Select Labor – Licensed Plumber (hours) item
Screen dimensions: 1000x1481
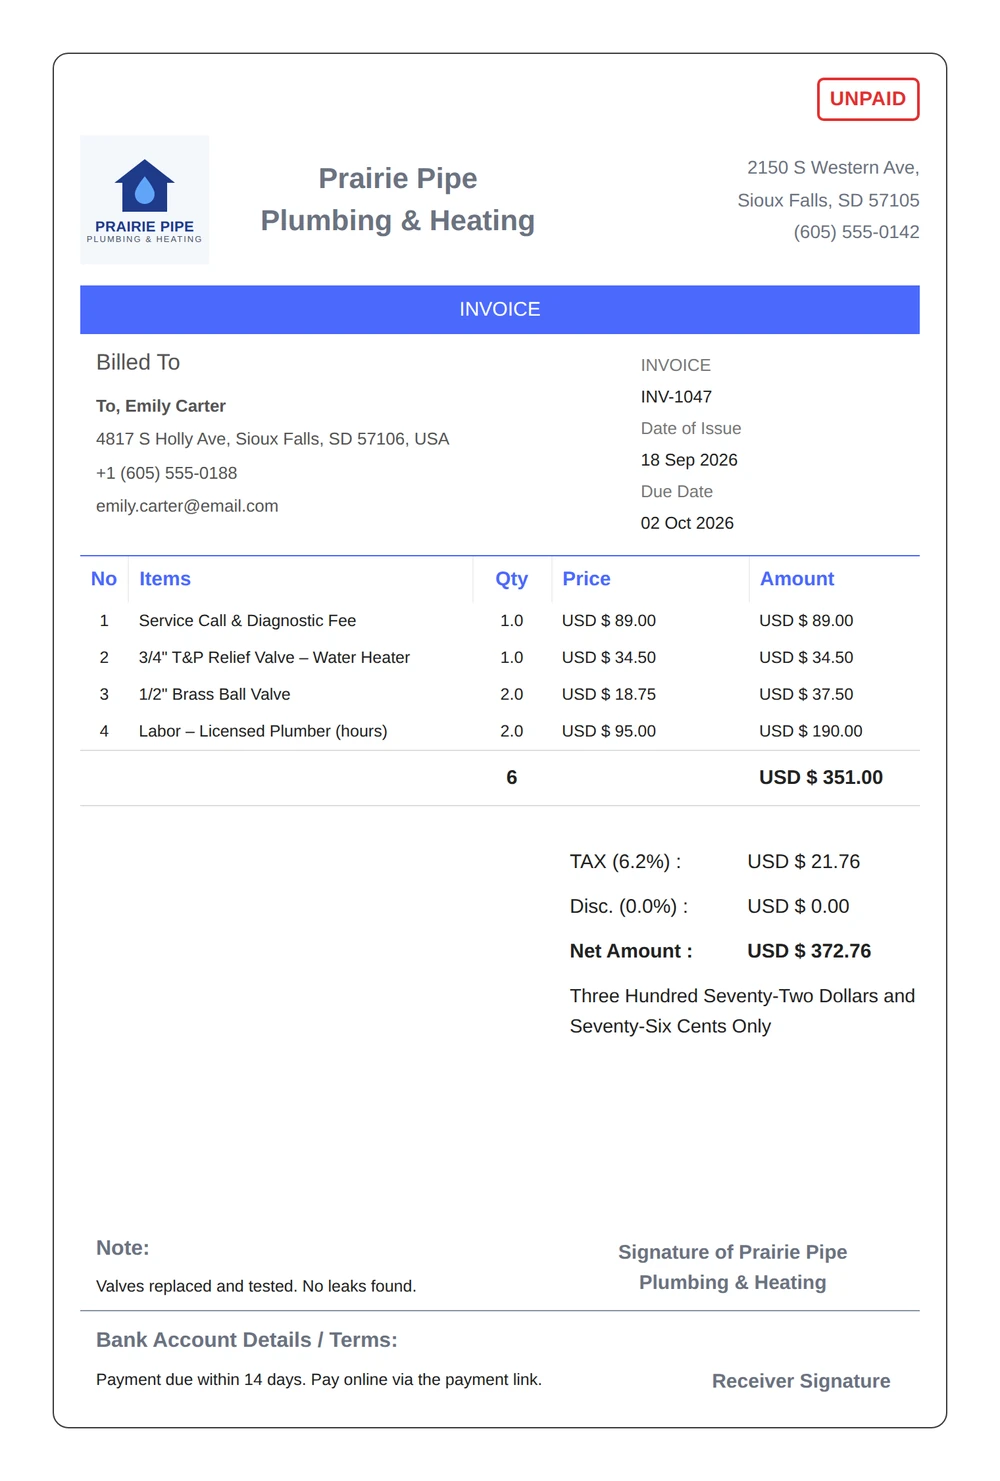tap(263, 732)
